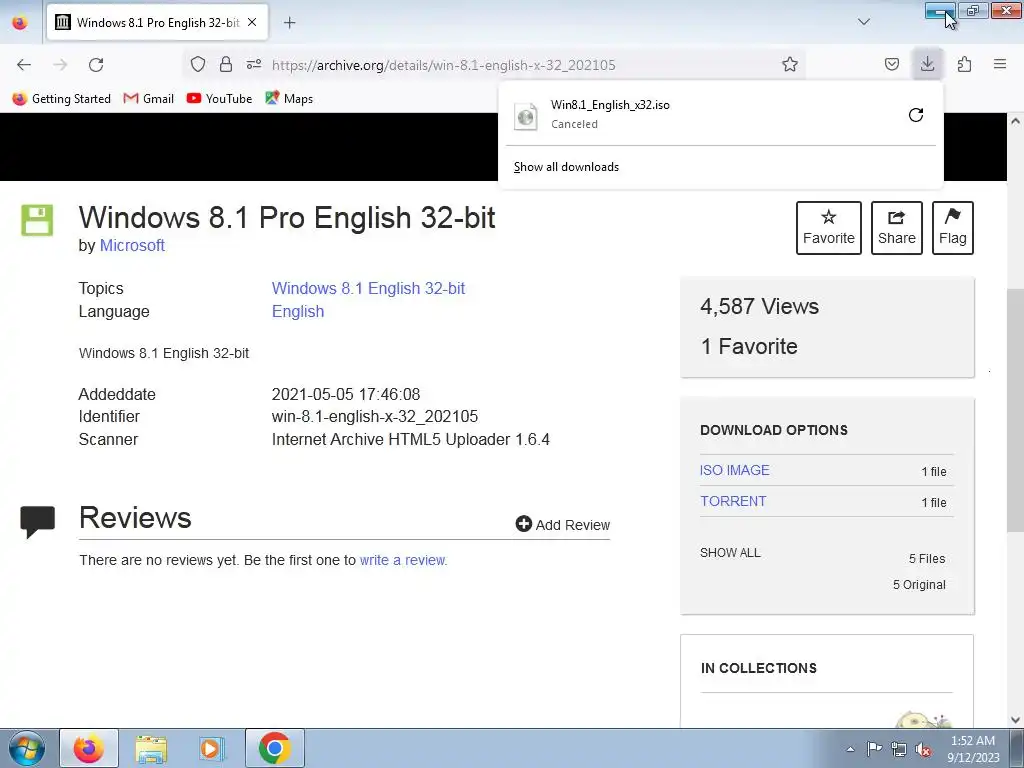This screenshot has width=1024, height=768.
Task: Reload the current page
Action: pyautogui.click(x=96, y=65)
